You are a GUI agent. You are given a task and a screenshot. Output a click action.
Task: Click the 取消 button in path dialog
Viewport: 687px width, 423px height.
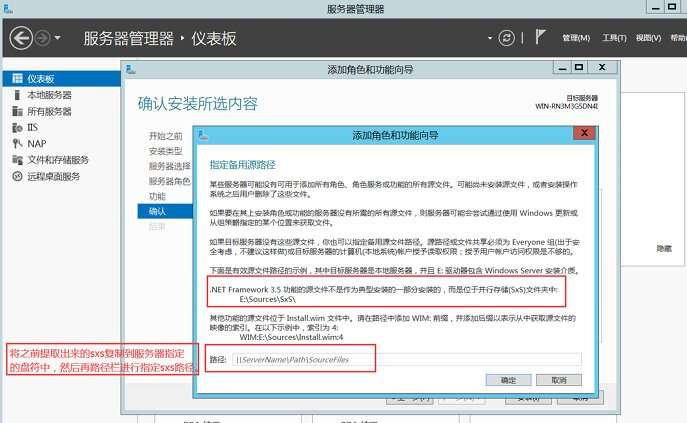pyautogui.click(x=559, y=380)
